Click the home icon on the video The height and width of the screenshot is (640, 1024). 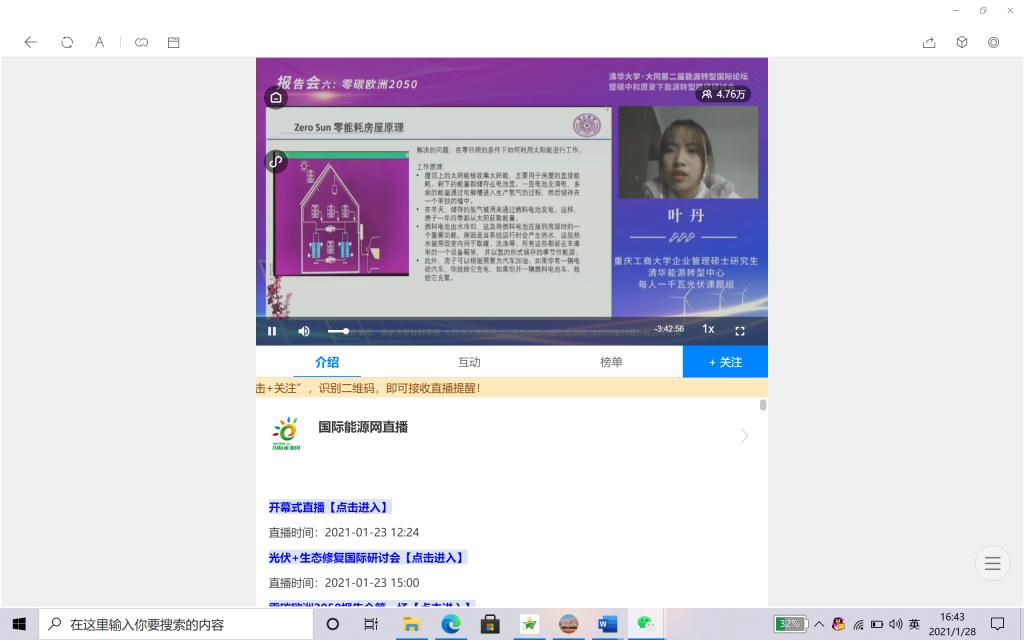(x=276, y=97)
